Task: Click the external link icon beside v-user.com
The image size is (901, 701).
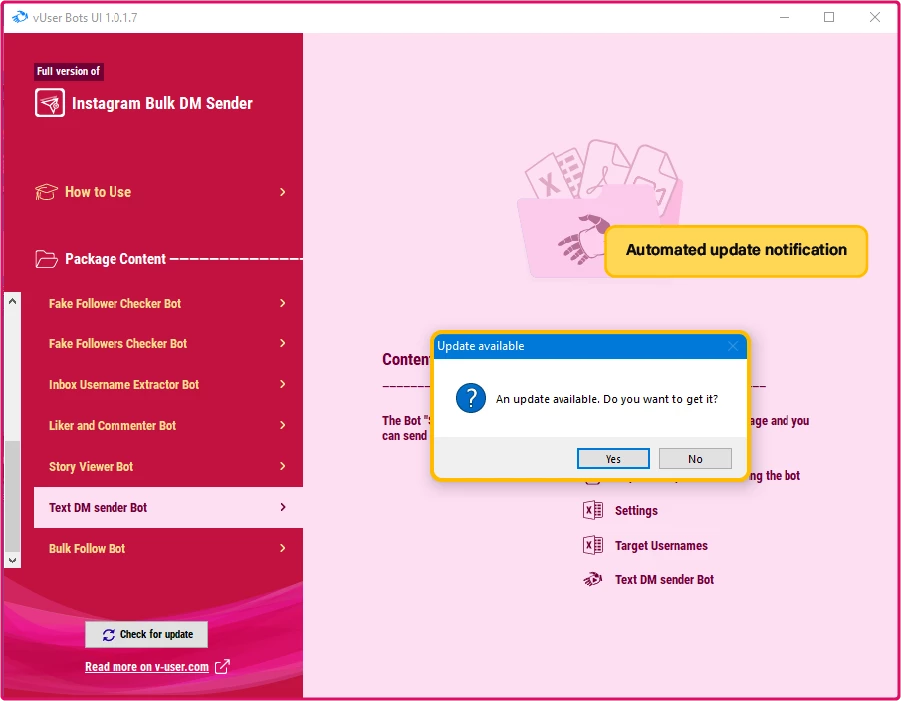Action: click(x=222, y=667)
